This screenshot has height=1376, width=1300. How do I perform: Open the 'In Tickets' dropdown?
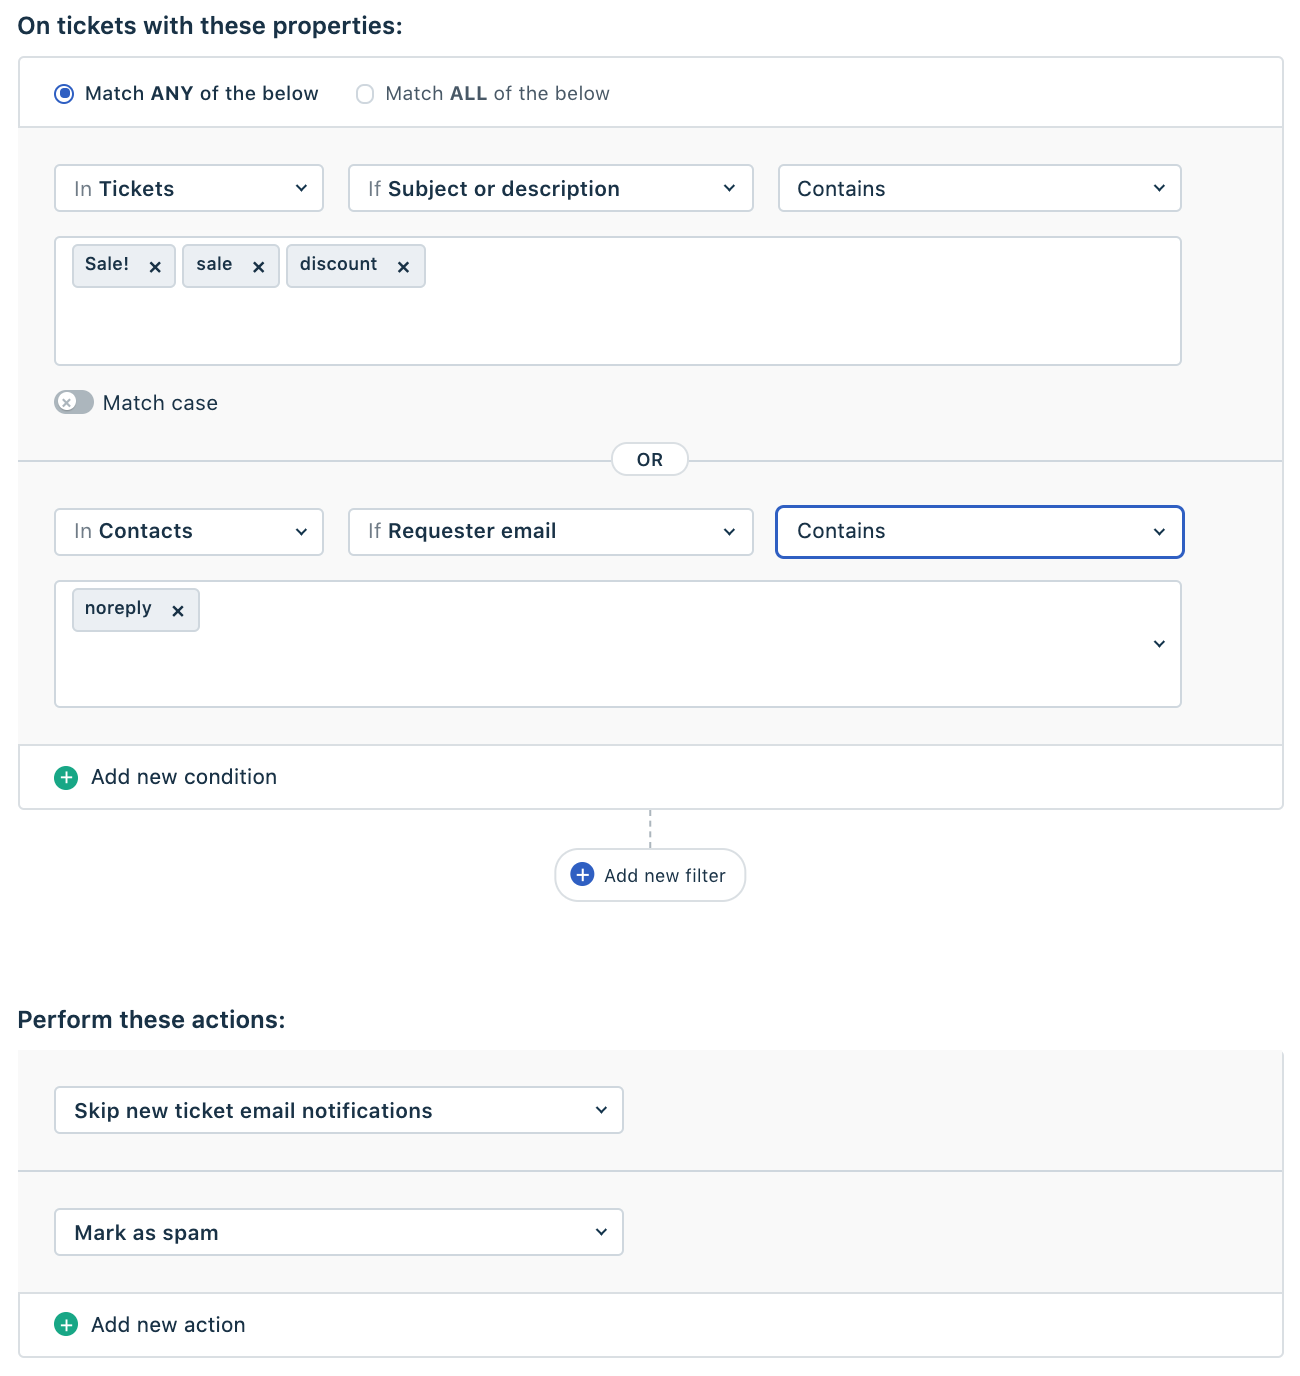(189, 188)
